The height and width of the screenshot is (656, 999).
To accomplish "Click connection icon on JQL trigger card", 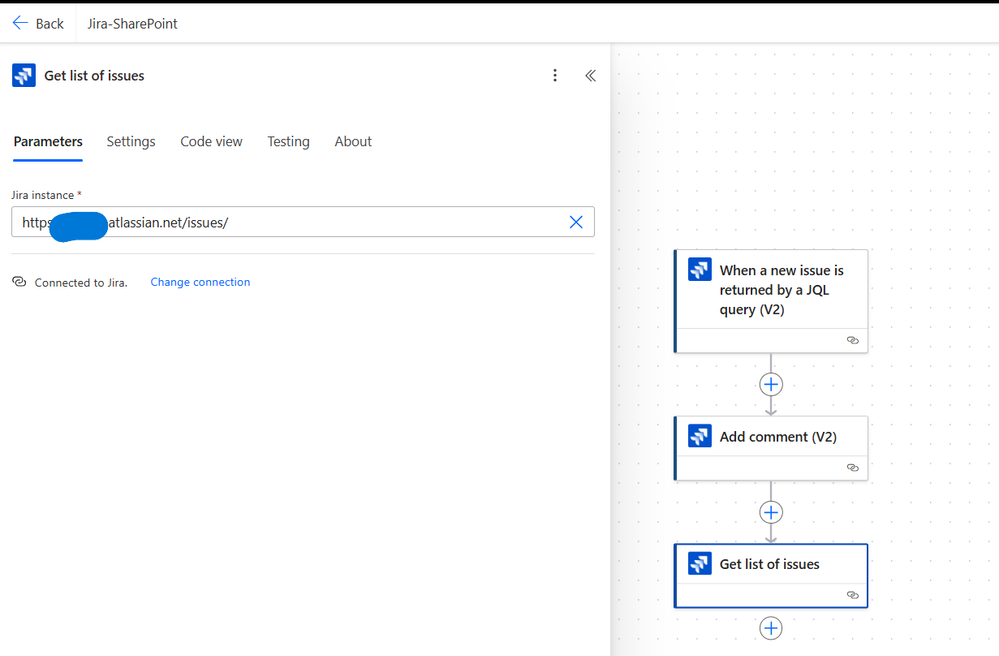I will coord(852,340).
